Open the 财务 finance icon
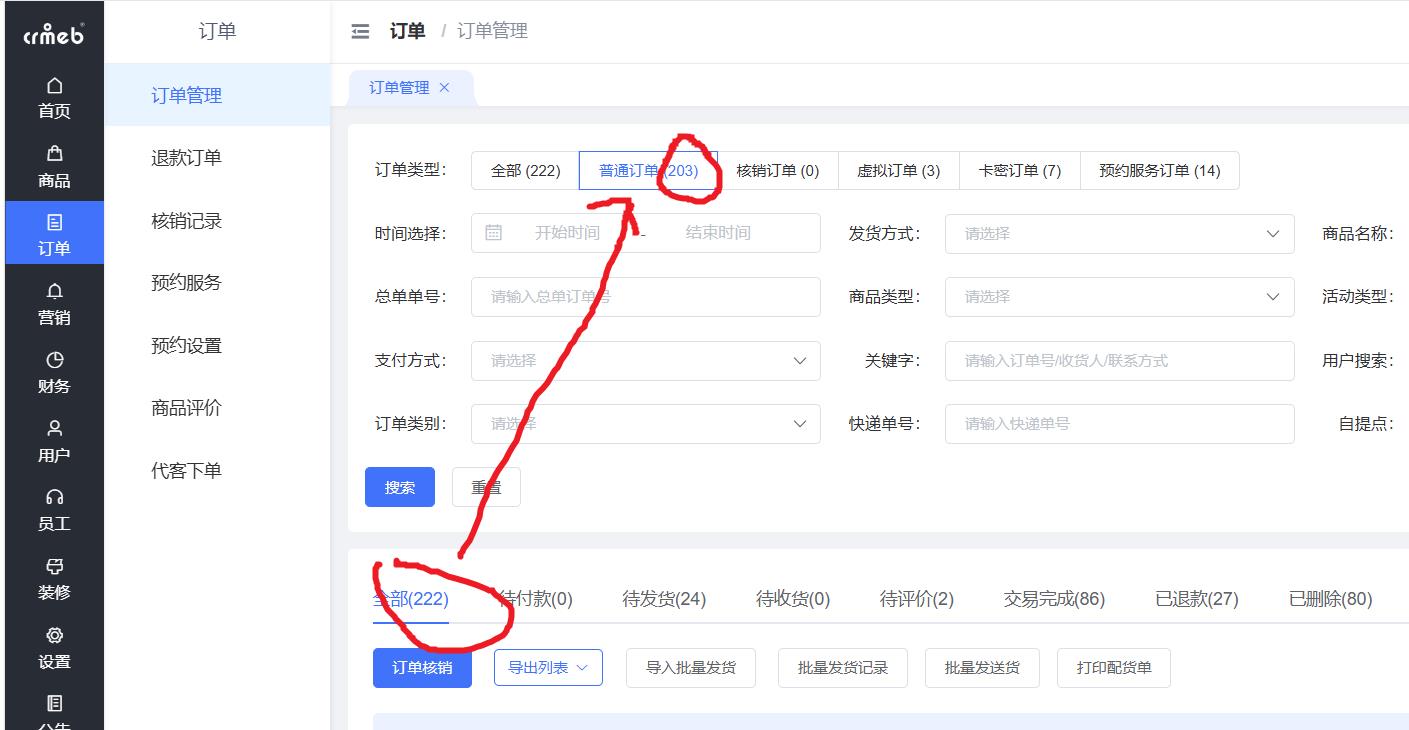1409x730 pixels. coord(54,360)
